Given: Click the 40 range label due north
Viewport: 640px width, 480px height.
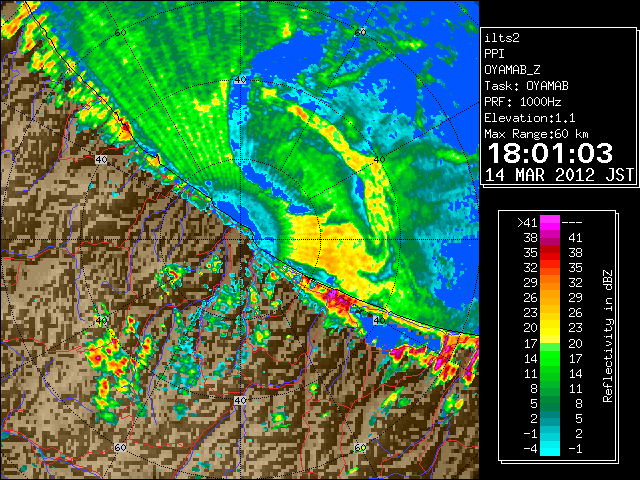Looking at the screenshot, I should coord(240,80).
